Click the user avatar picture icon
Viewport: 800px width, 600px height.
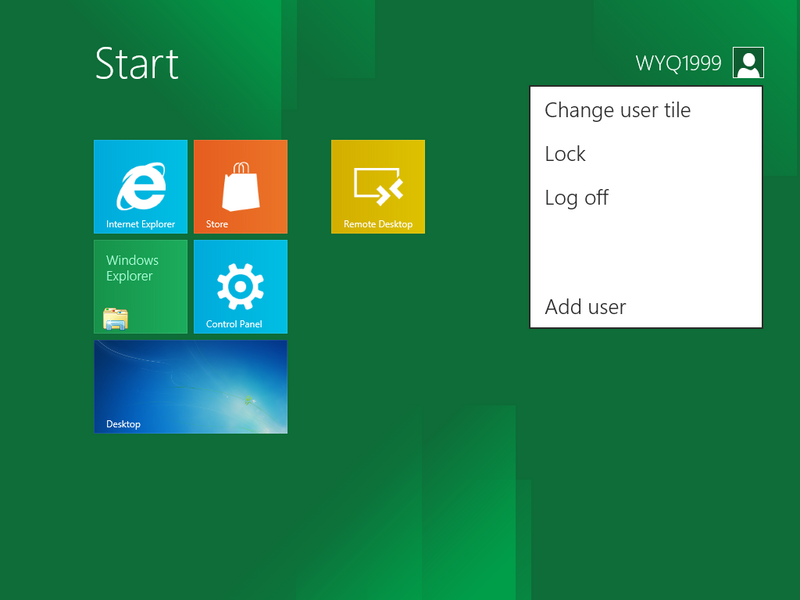748,63
